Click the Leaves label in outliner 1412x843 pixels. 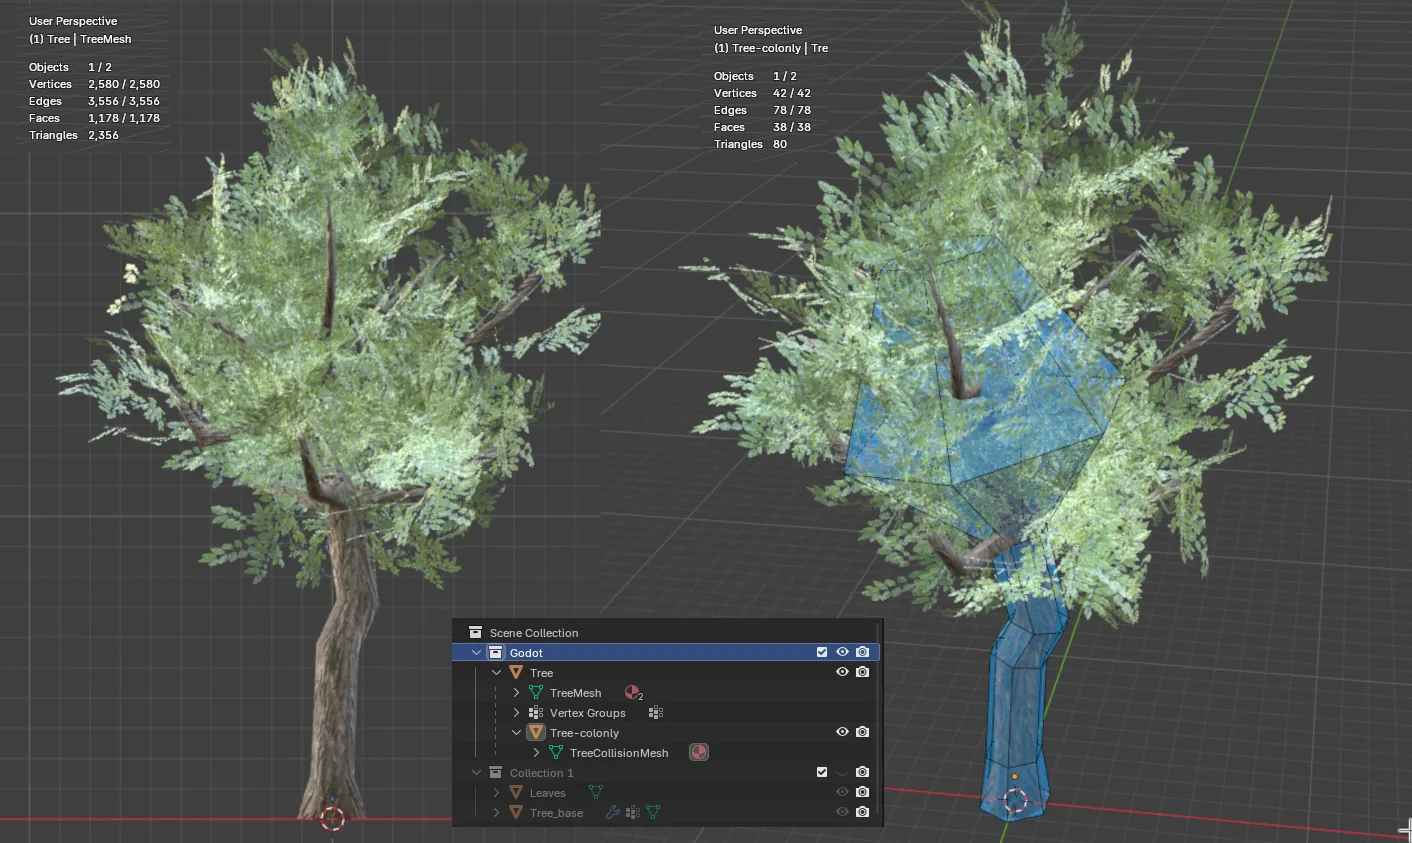tap(547, 793)
